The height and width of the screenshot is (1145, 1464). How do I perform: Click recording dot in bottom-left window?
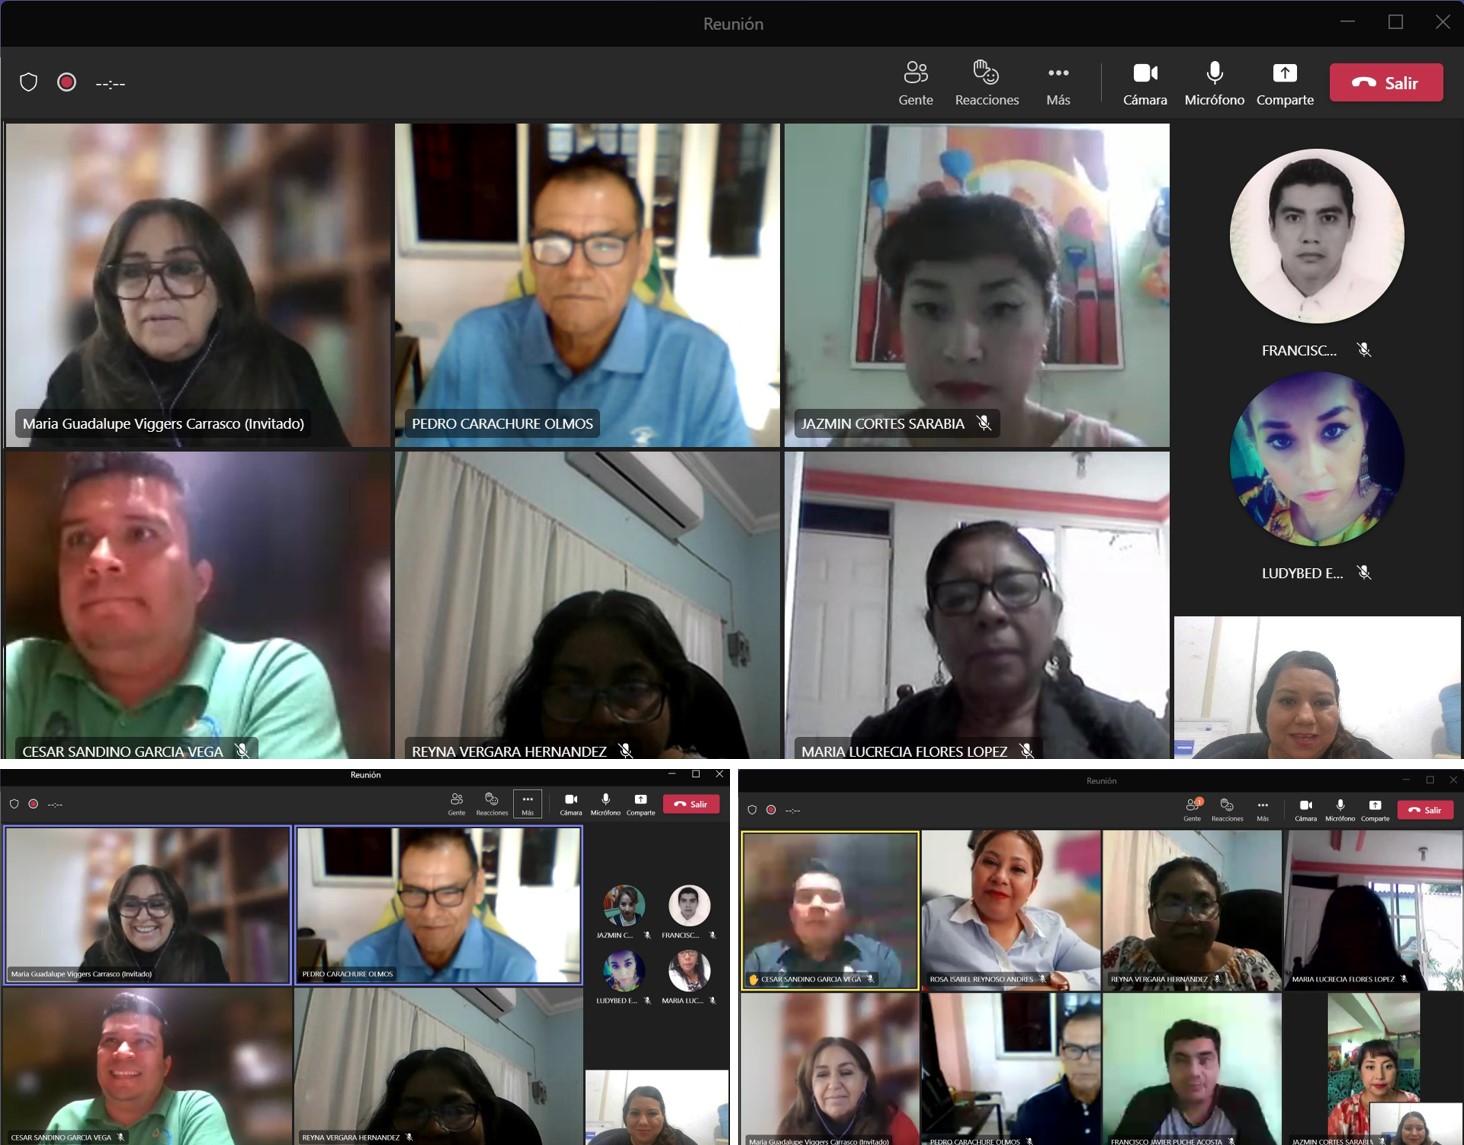[33, 804]
